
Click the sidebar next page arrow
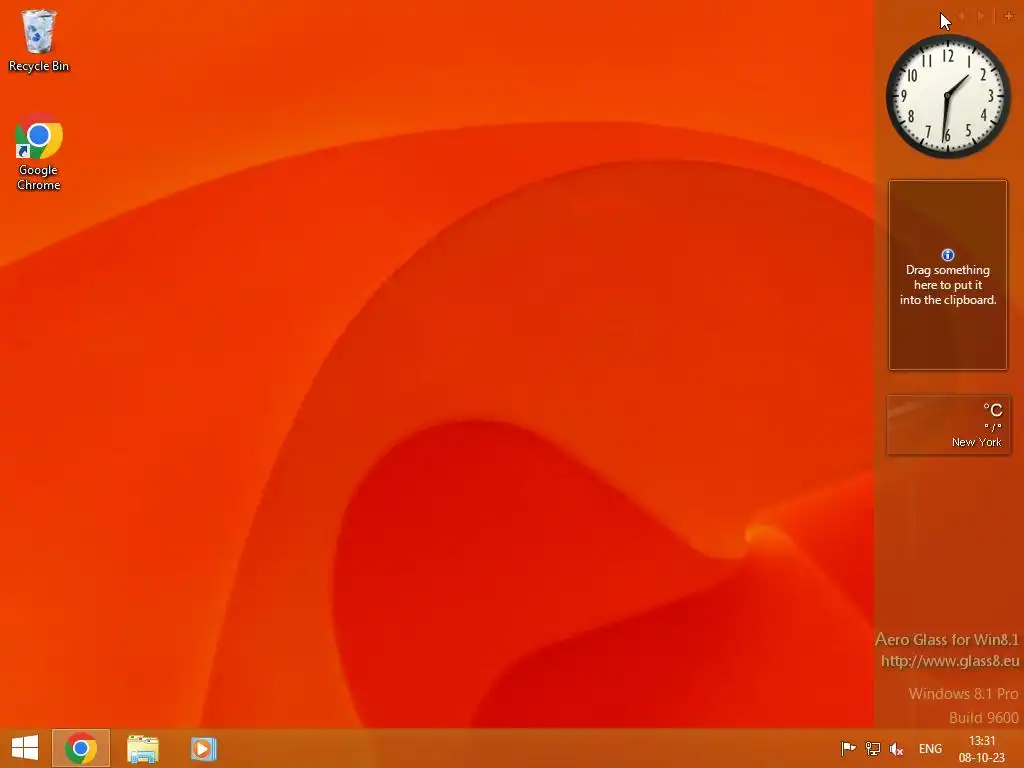(981, 16)
